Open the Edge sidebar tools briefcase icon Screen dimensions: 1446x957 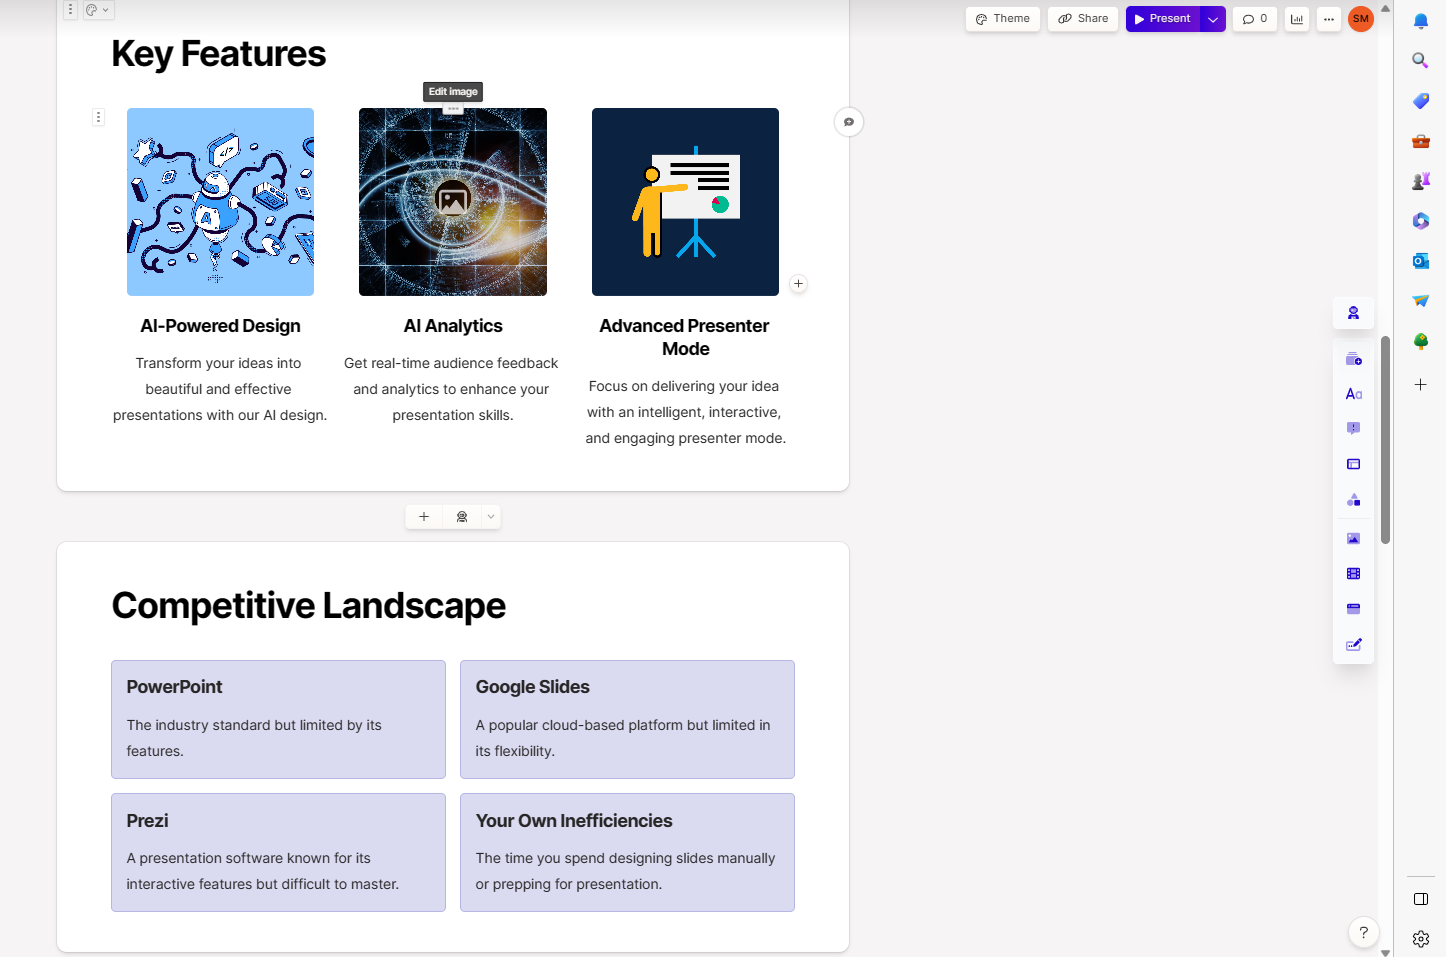[x=1420, y=141]
